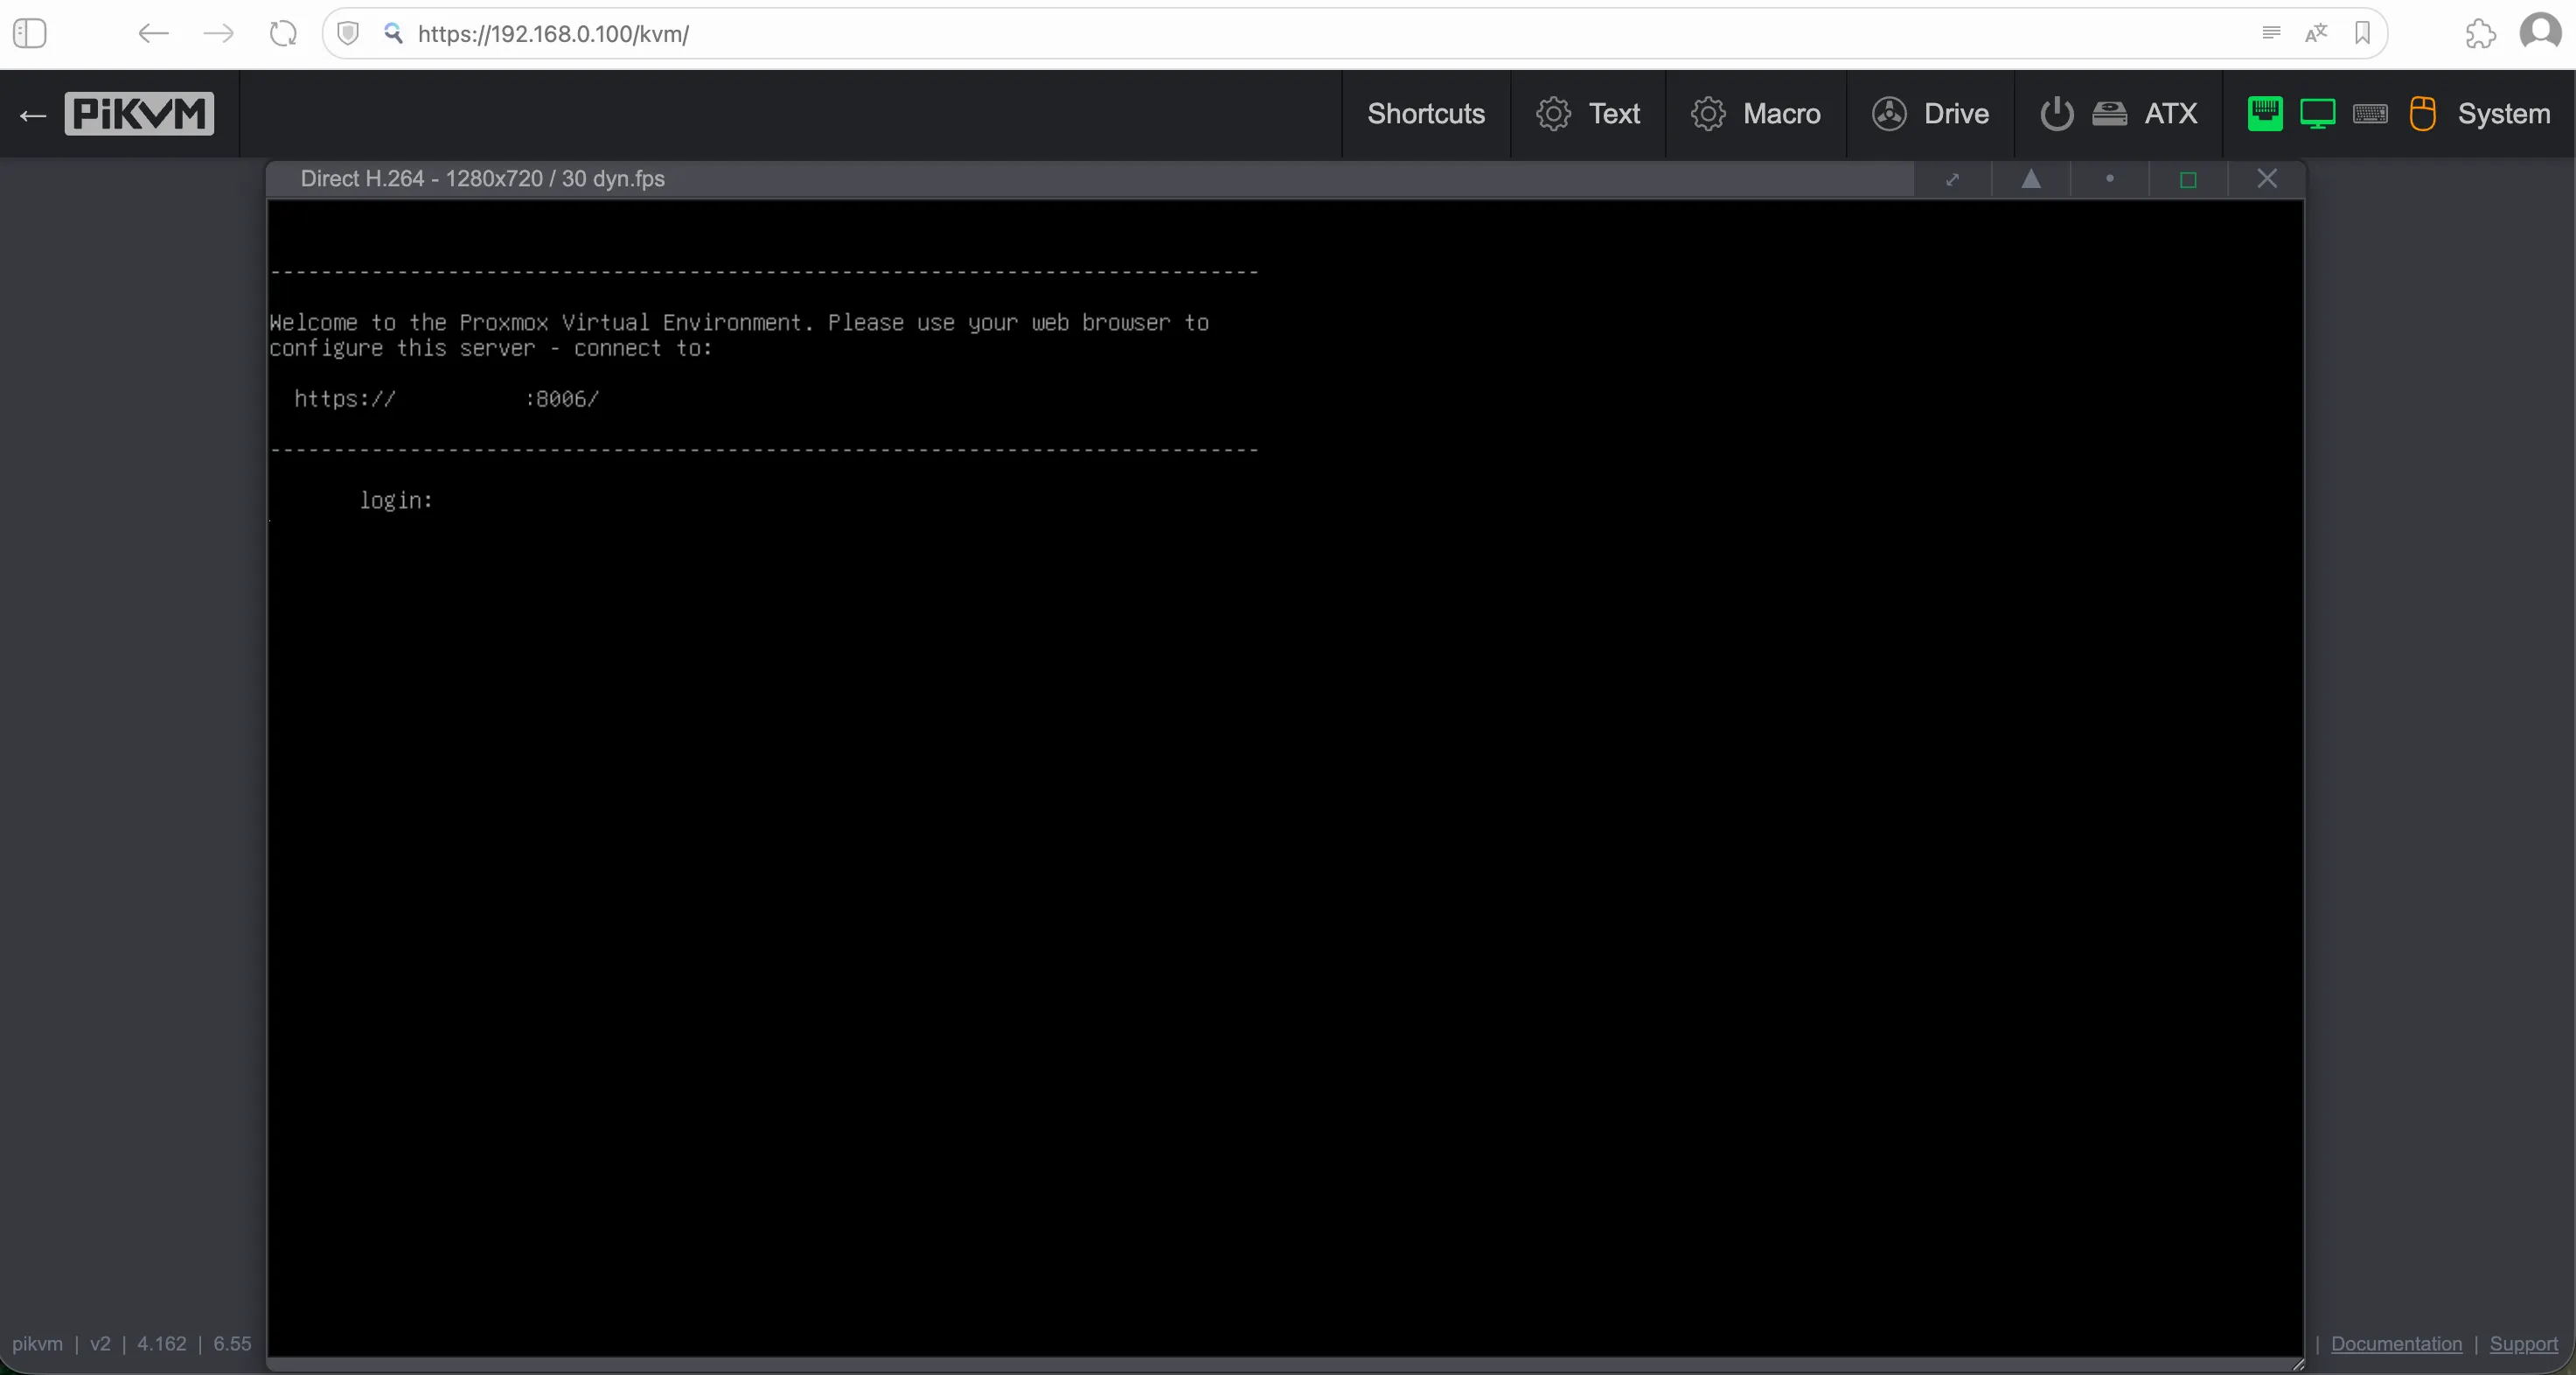Click the keyboard status icon

pos(2370,114)
